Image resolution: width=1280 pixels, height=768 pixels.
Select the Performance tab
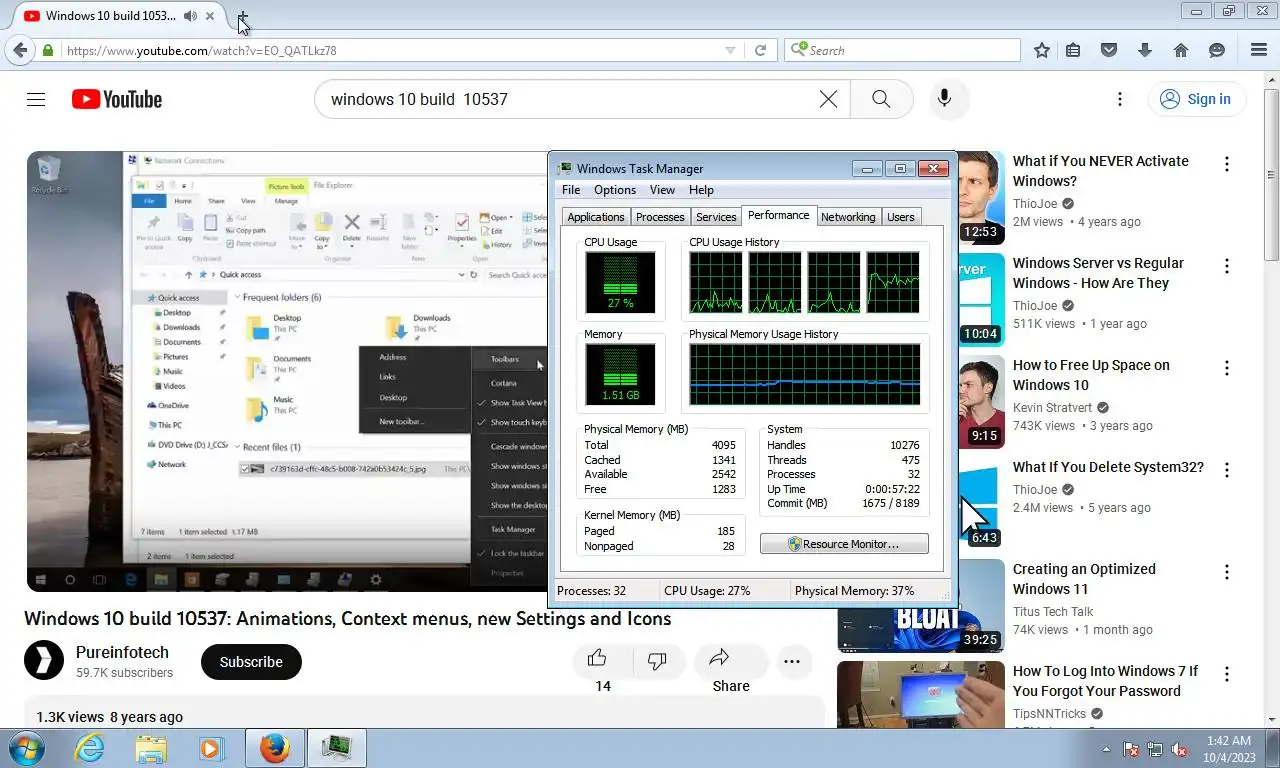tap(779, 215)
